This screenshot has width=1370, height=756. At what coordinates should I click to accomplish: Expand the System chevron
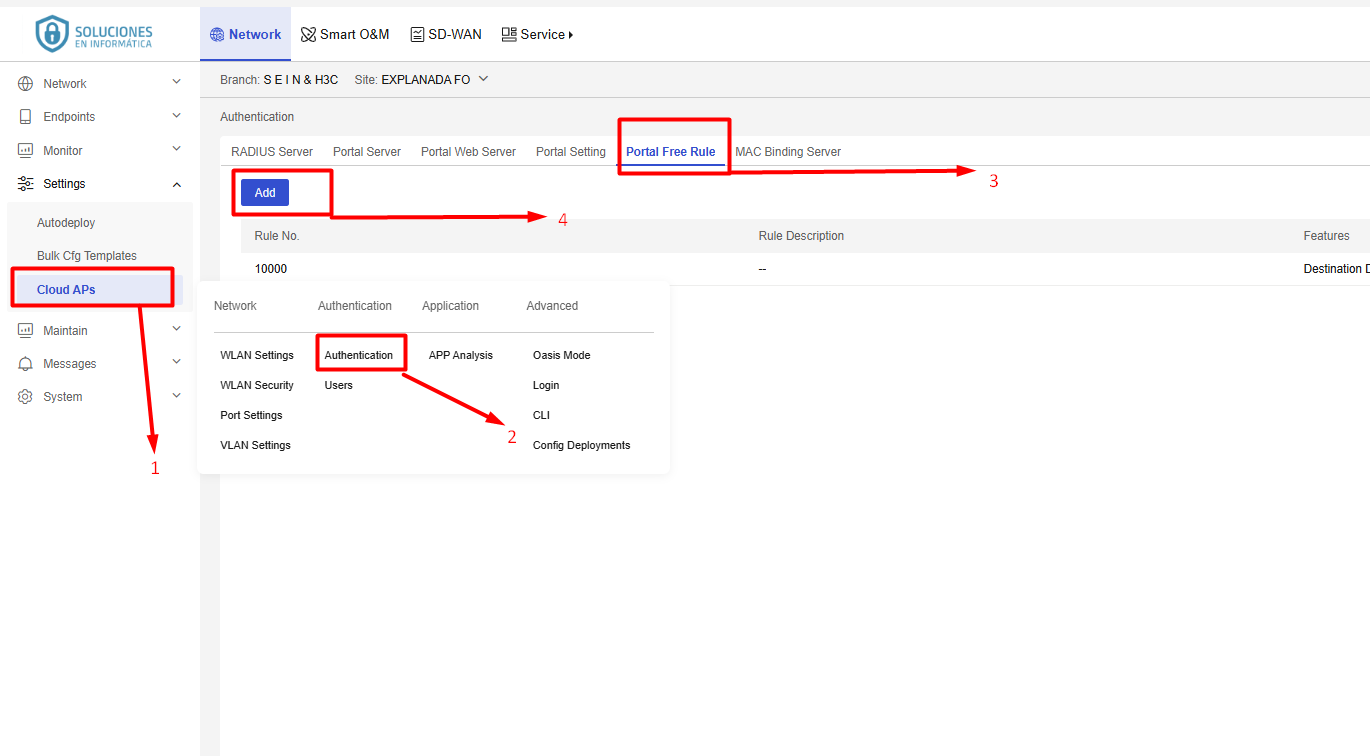pos(177,395)
